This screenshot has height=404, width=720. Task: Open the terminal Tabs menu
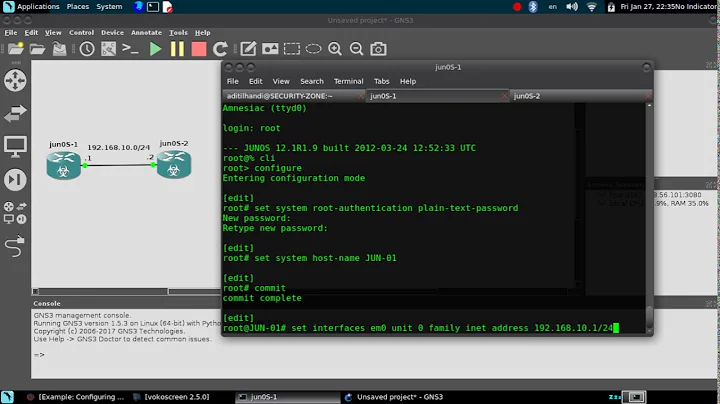click(382, 81)
